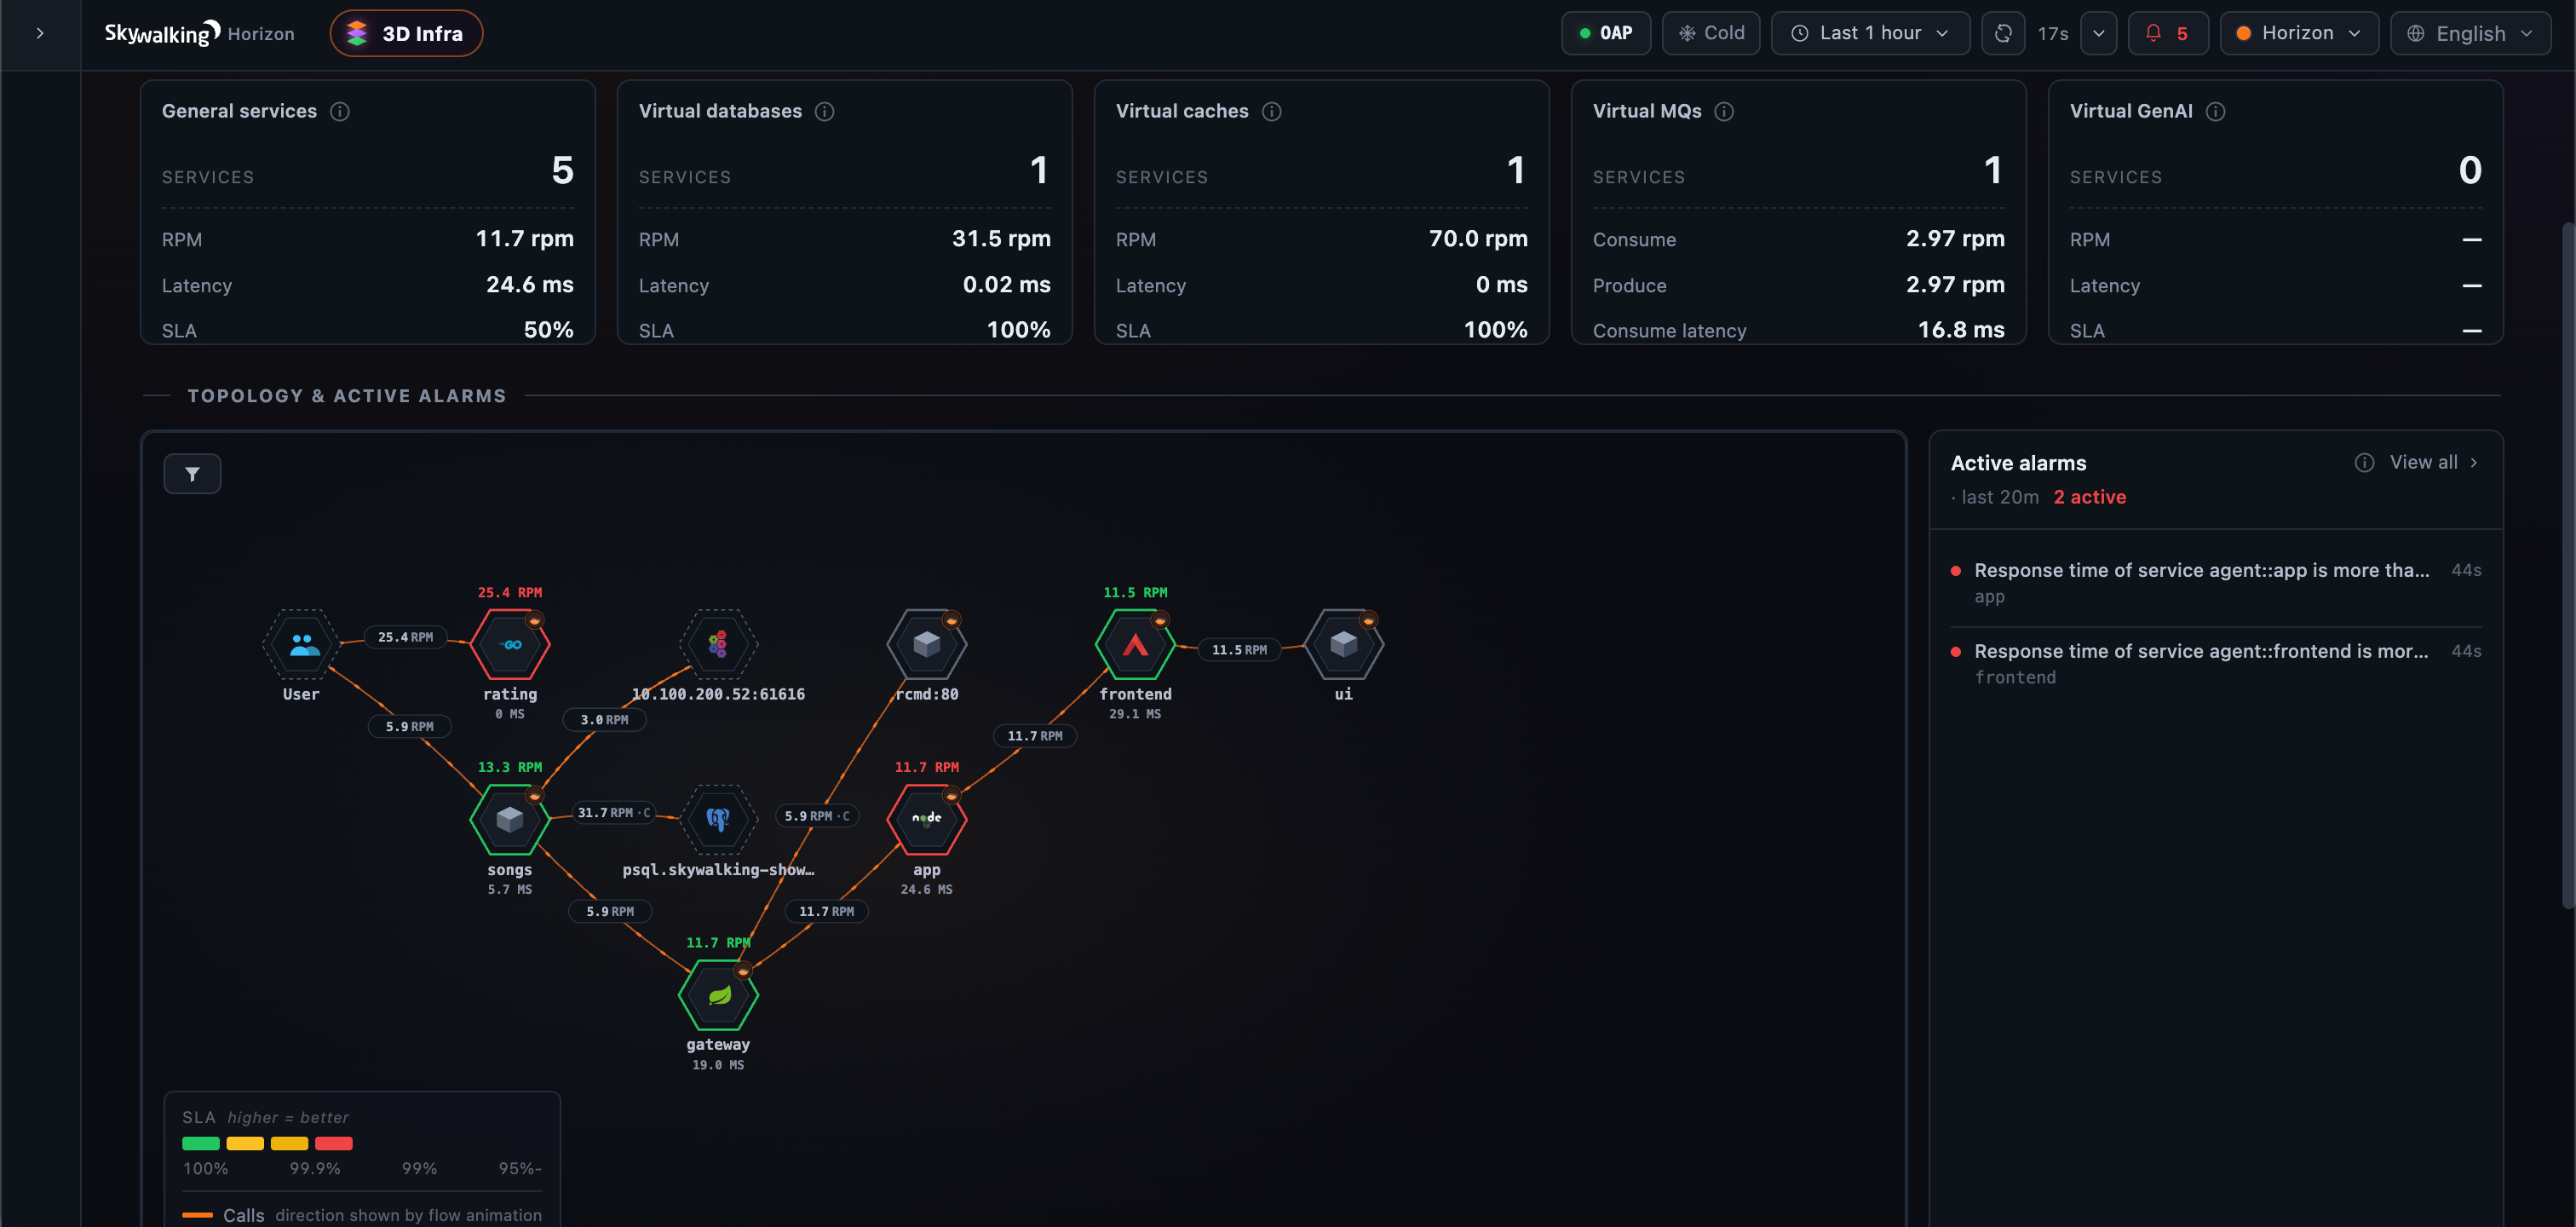The height and width of the screenshot is (1227, 2576).
Task: Expand the left sidebar chevron
Action: (40, 33)
